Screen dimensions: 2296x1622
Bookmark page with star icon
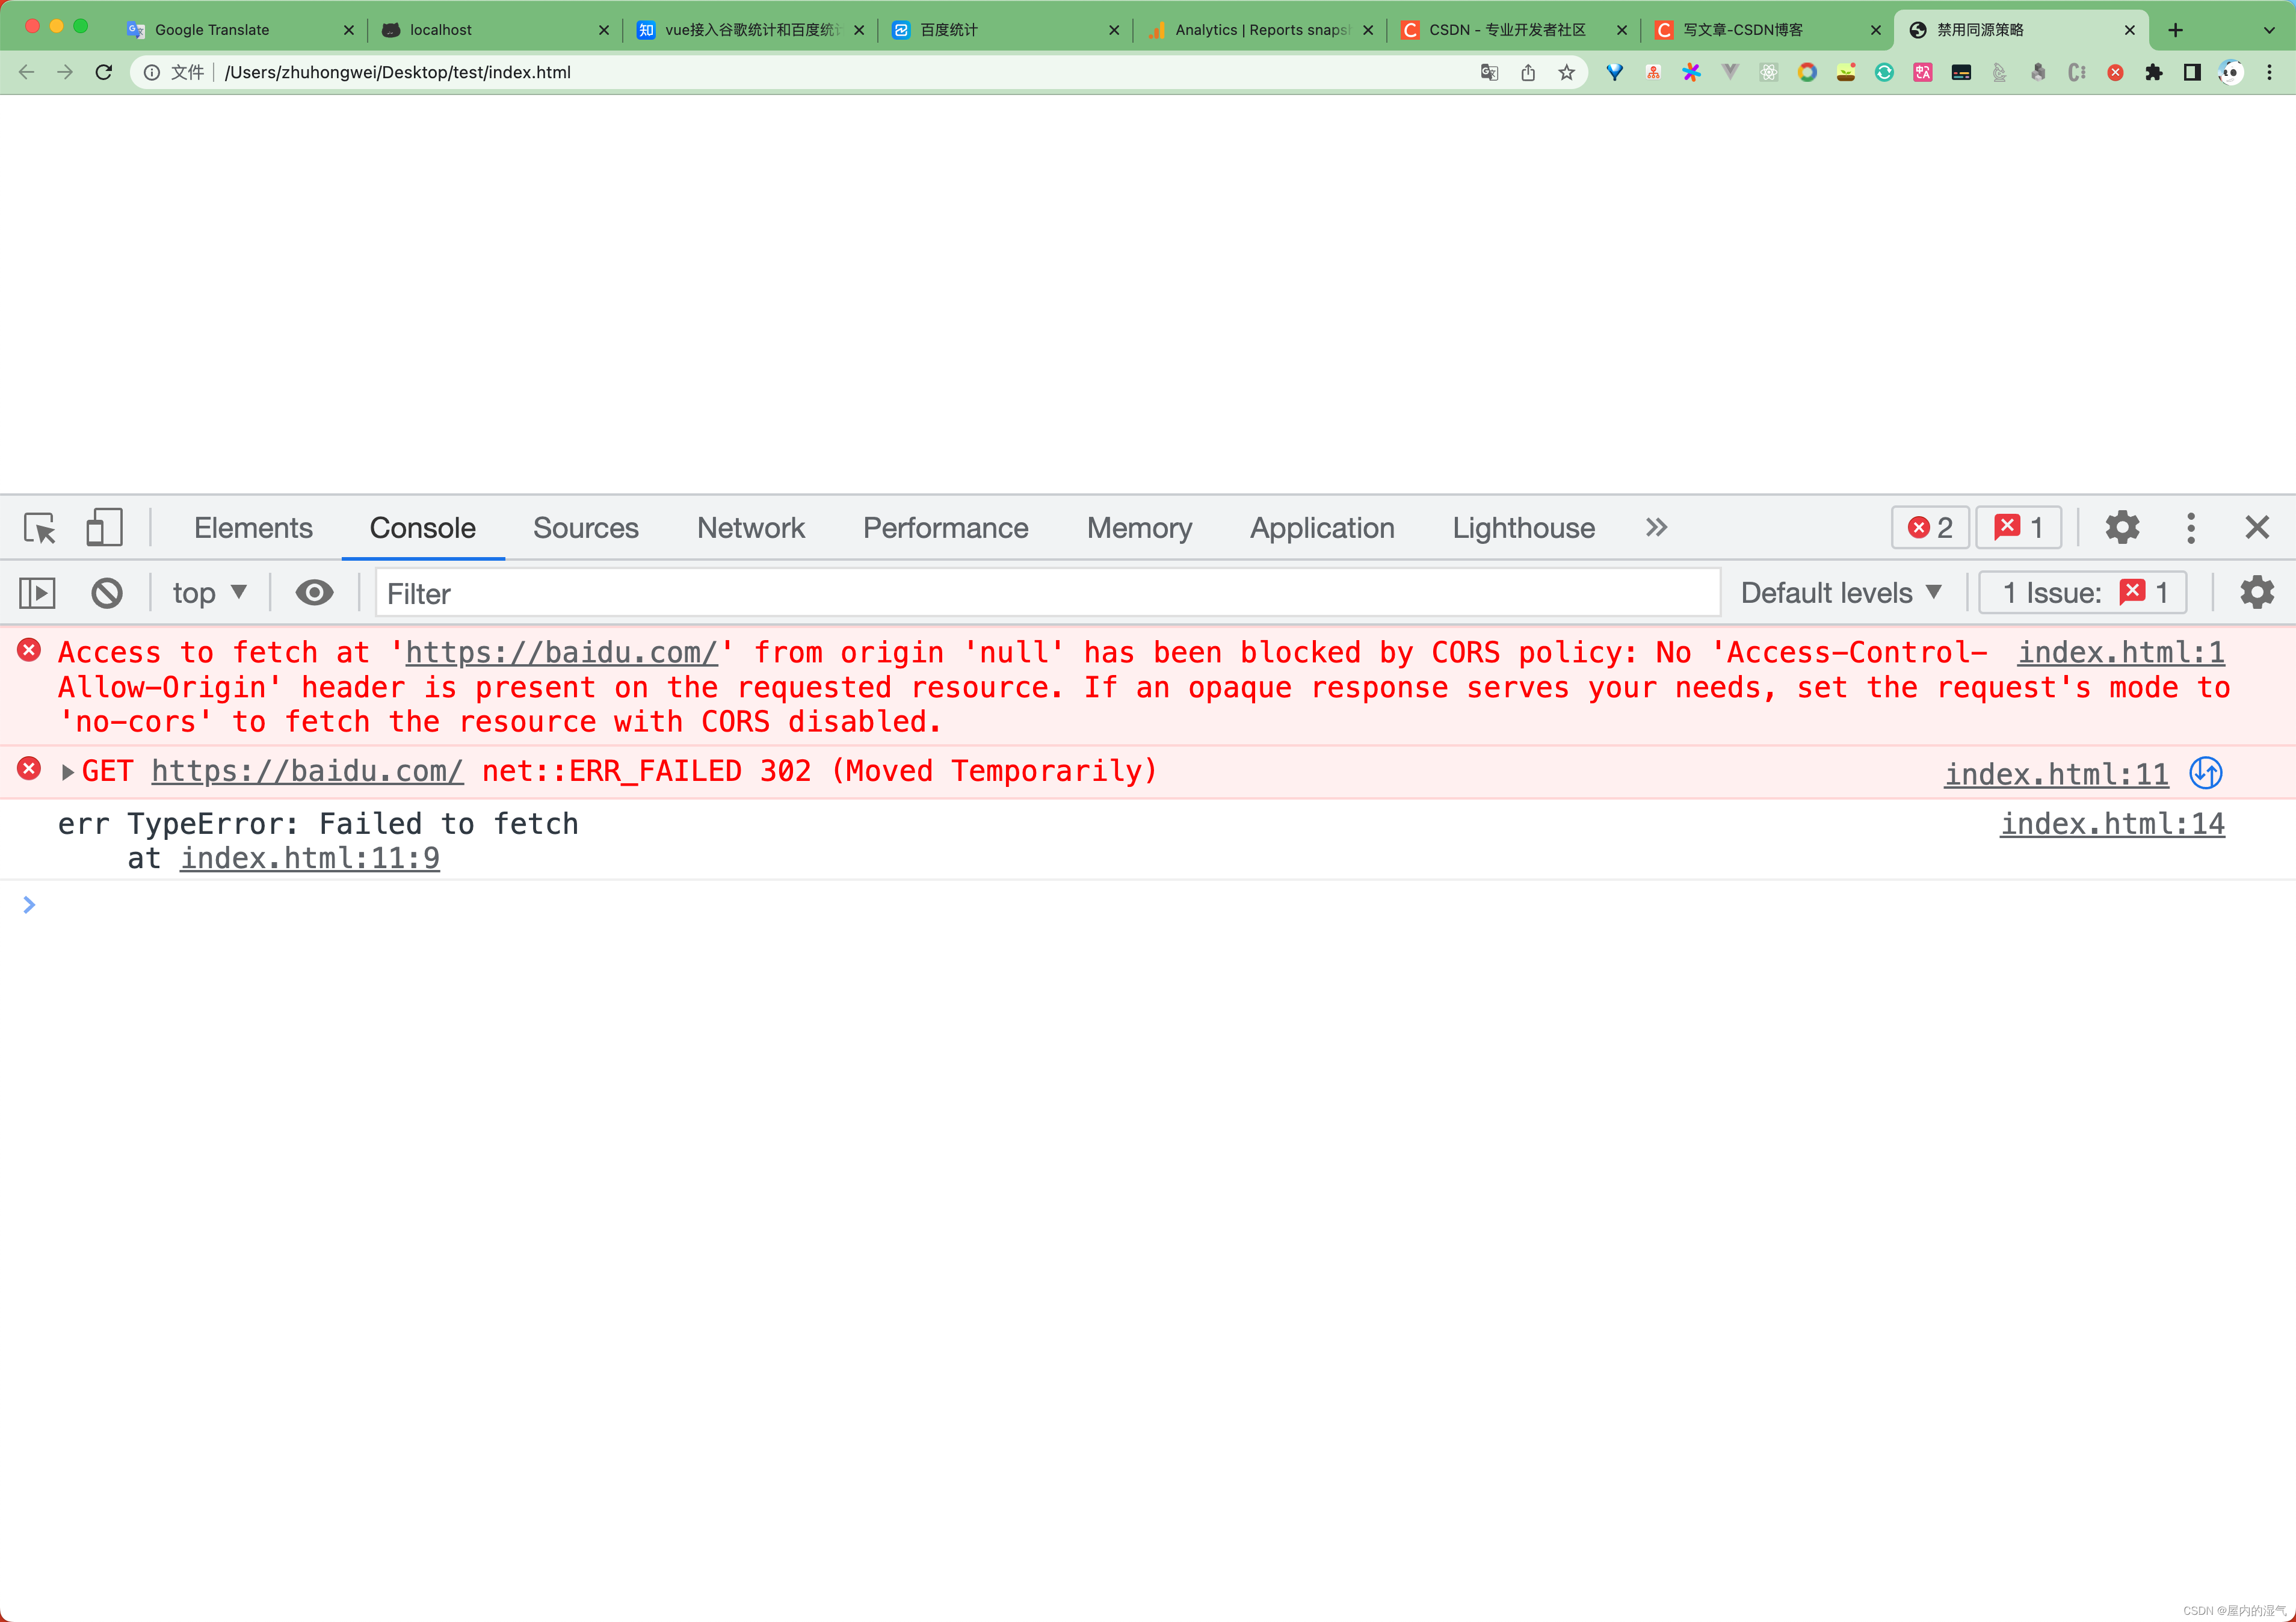(x=1566, y=72)
